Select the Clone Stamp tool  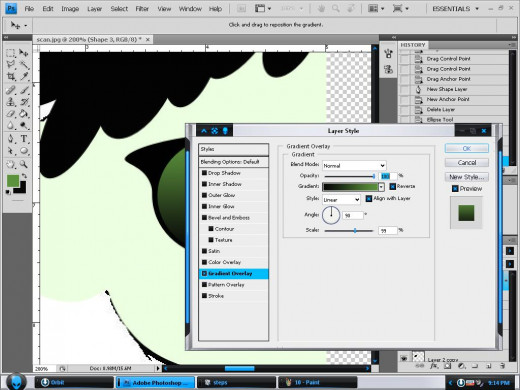pos(11,102)
